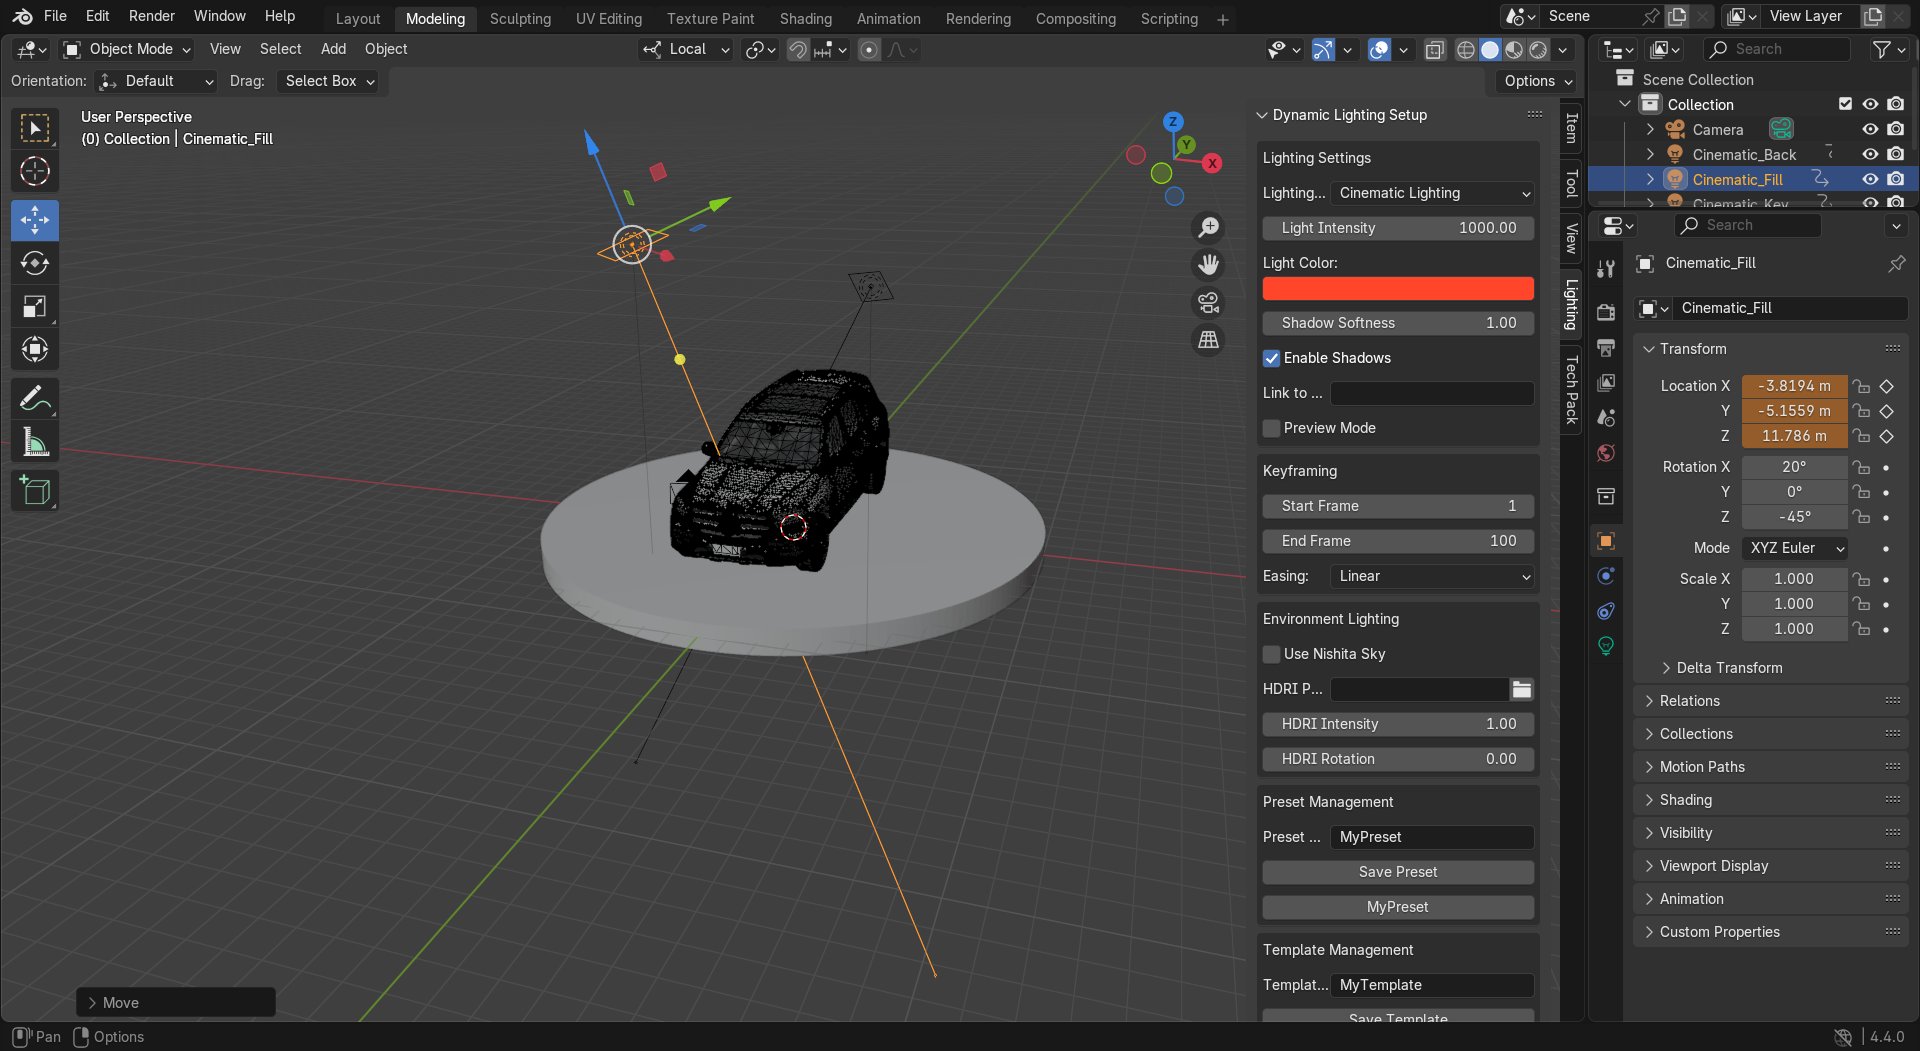Browse for HDRI file with folder icon
Screen dimensions: 1920x1051
point(1521,689)
